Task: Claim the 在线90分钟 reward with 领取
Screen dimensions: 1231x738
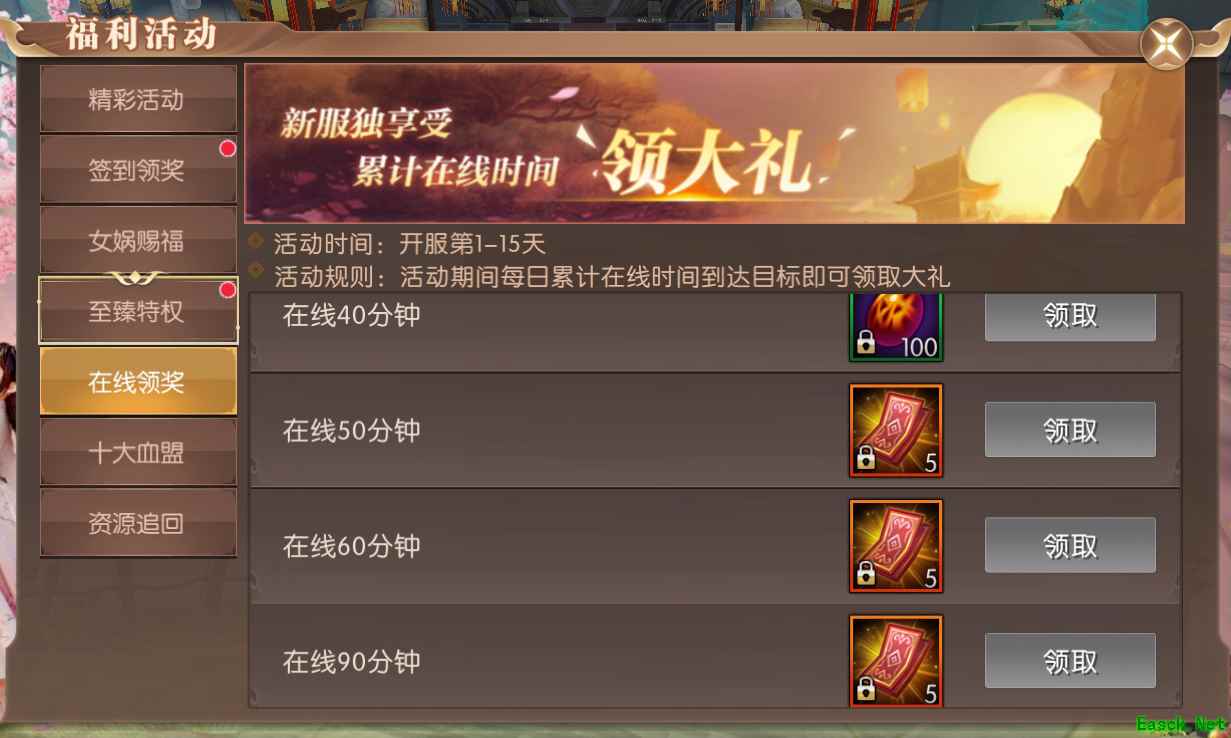Action: pos(1070,661)
